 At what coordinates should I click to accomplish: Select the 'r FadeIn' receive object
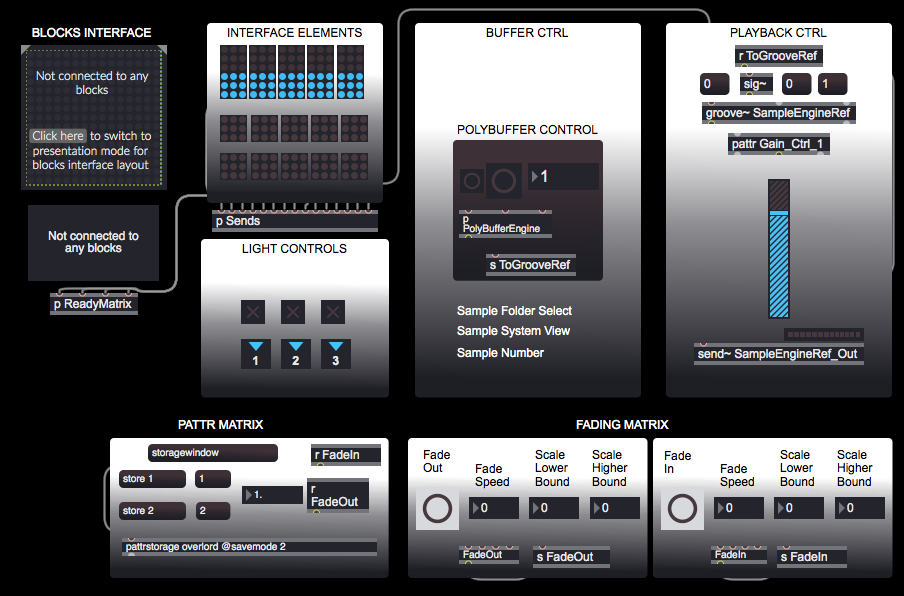[346, 455]
